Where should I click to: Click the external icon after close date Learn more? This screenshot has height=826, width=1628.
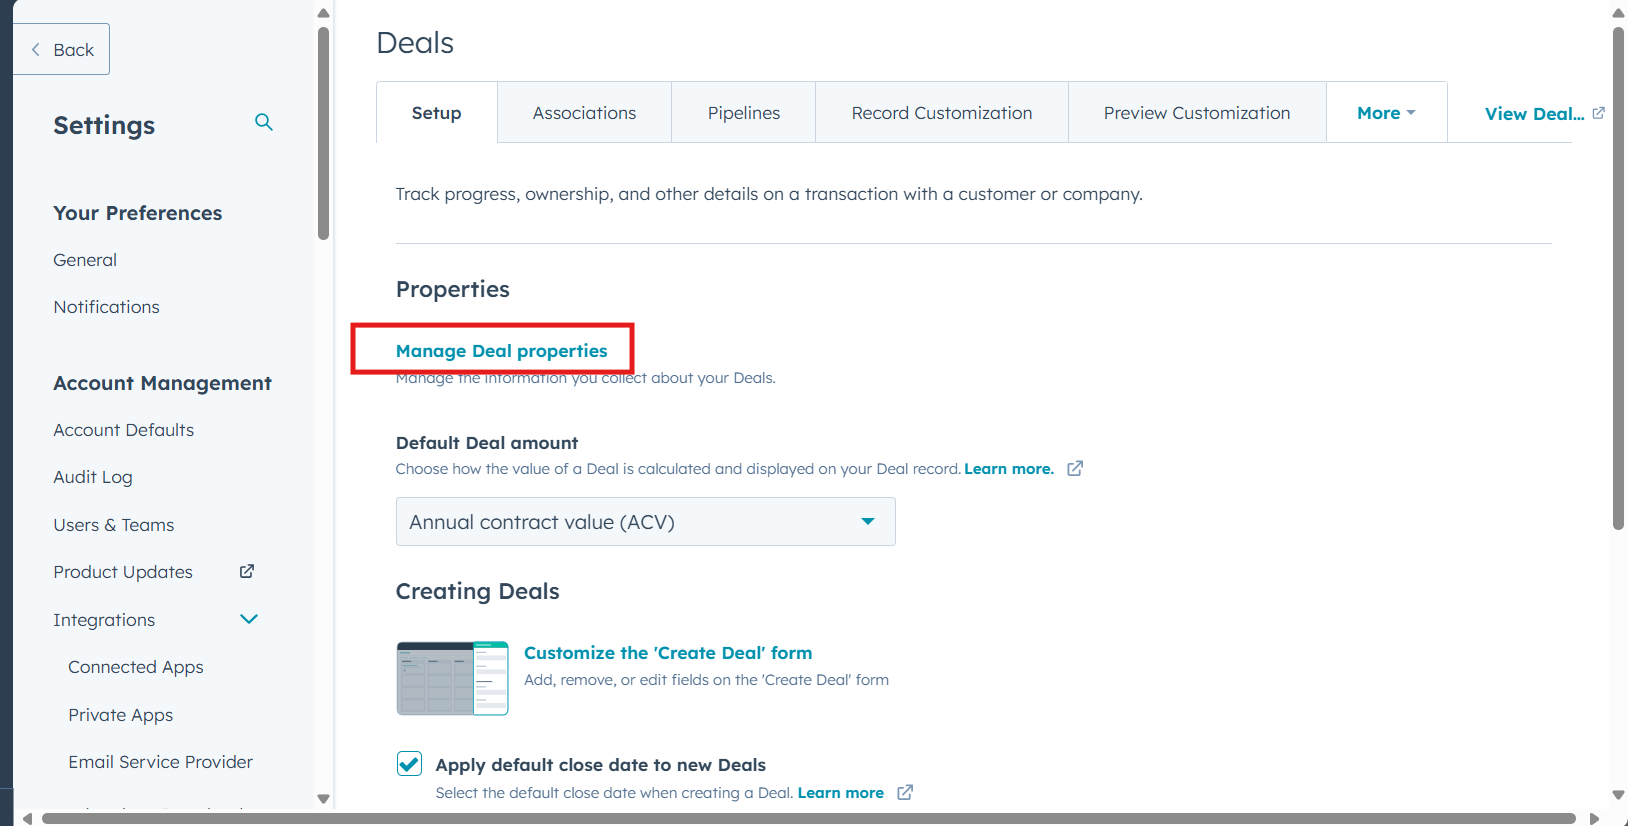pyautogui.click(x=905, y=793)
